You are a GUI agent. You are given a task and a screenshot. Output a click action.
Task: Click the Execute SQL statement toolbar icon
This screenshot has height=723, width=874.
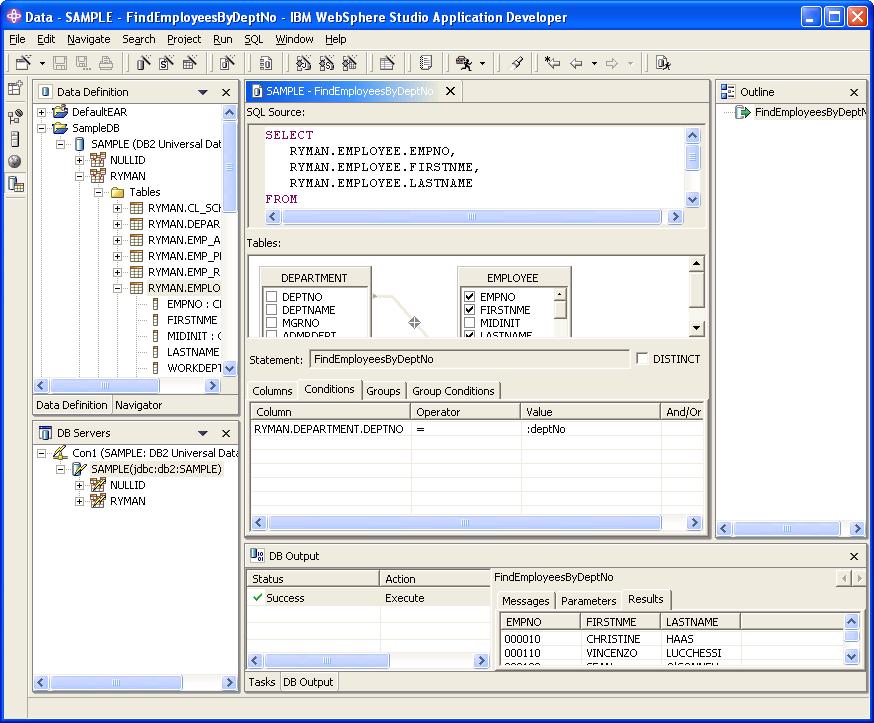click(663, 63)
